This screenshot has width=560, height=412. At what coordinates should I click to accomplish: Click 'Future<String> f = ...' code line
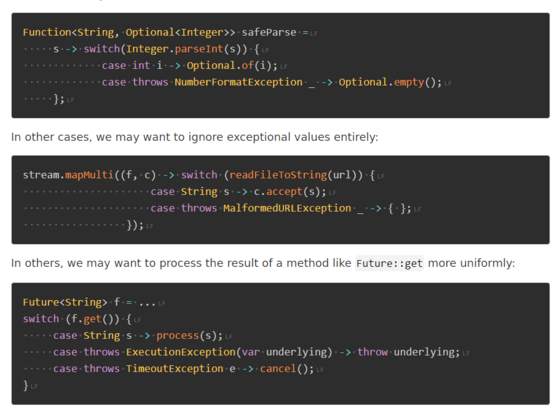tap(89, 303)
